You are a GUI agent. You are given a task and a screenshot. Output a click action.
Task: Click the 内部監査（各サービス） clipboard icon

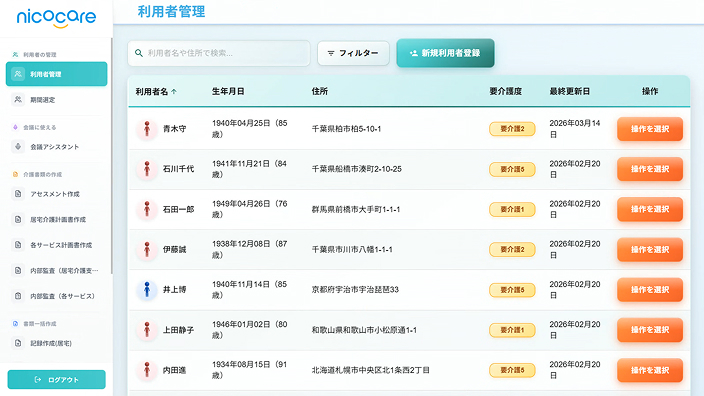click(18, 296)
